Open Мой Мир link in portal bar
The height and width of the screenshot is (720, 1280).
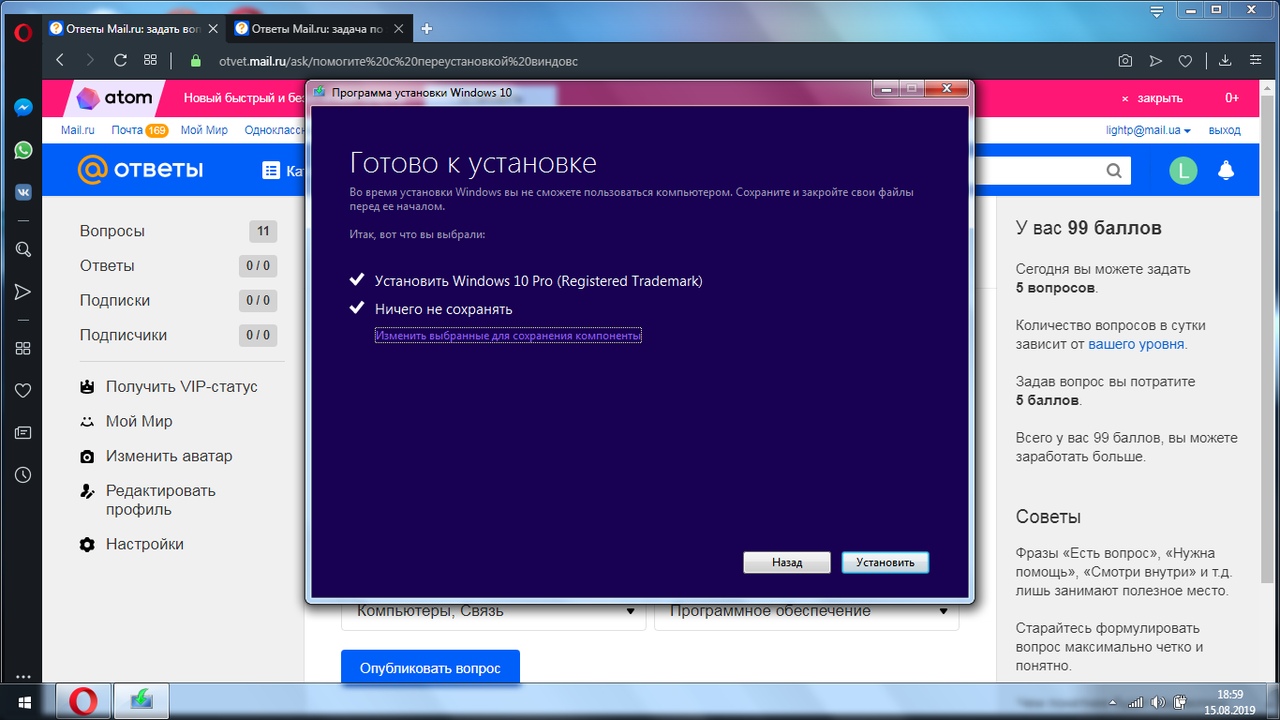(204, 130)
